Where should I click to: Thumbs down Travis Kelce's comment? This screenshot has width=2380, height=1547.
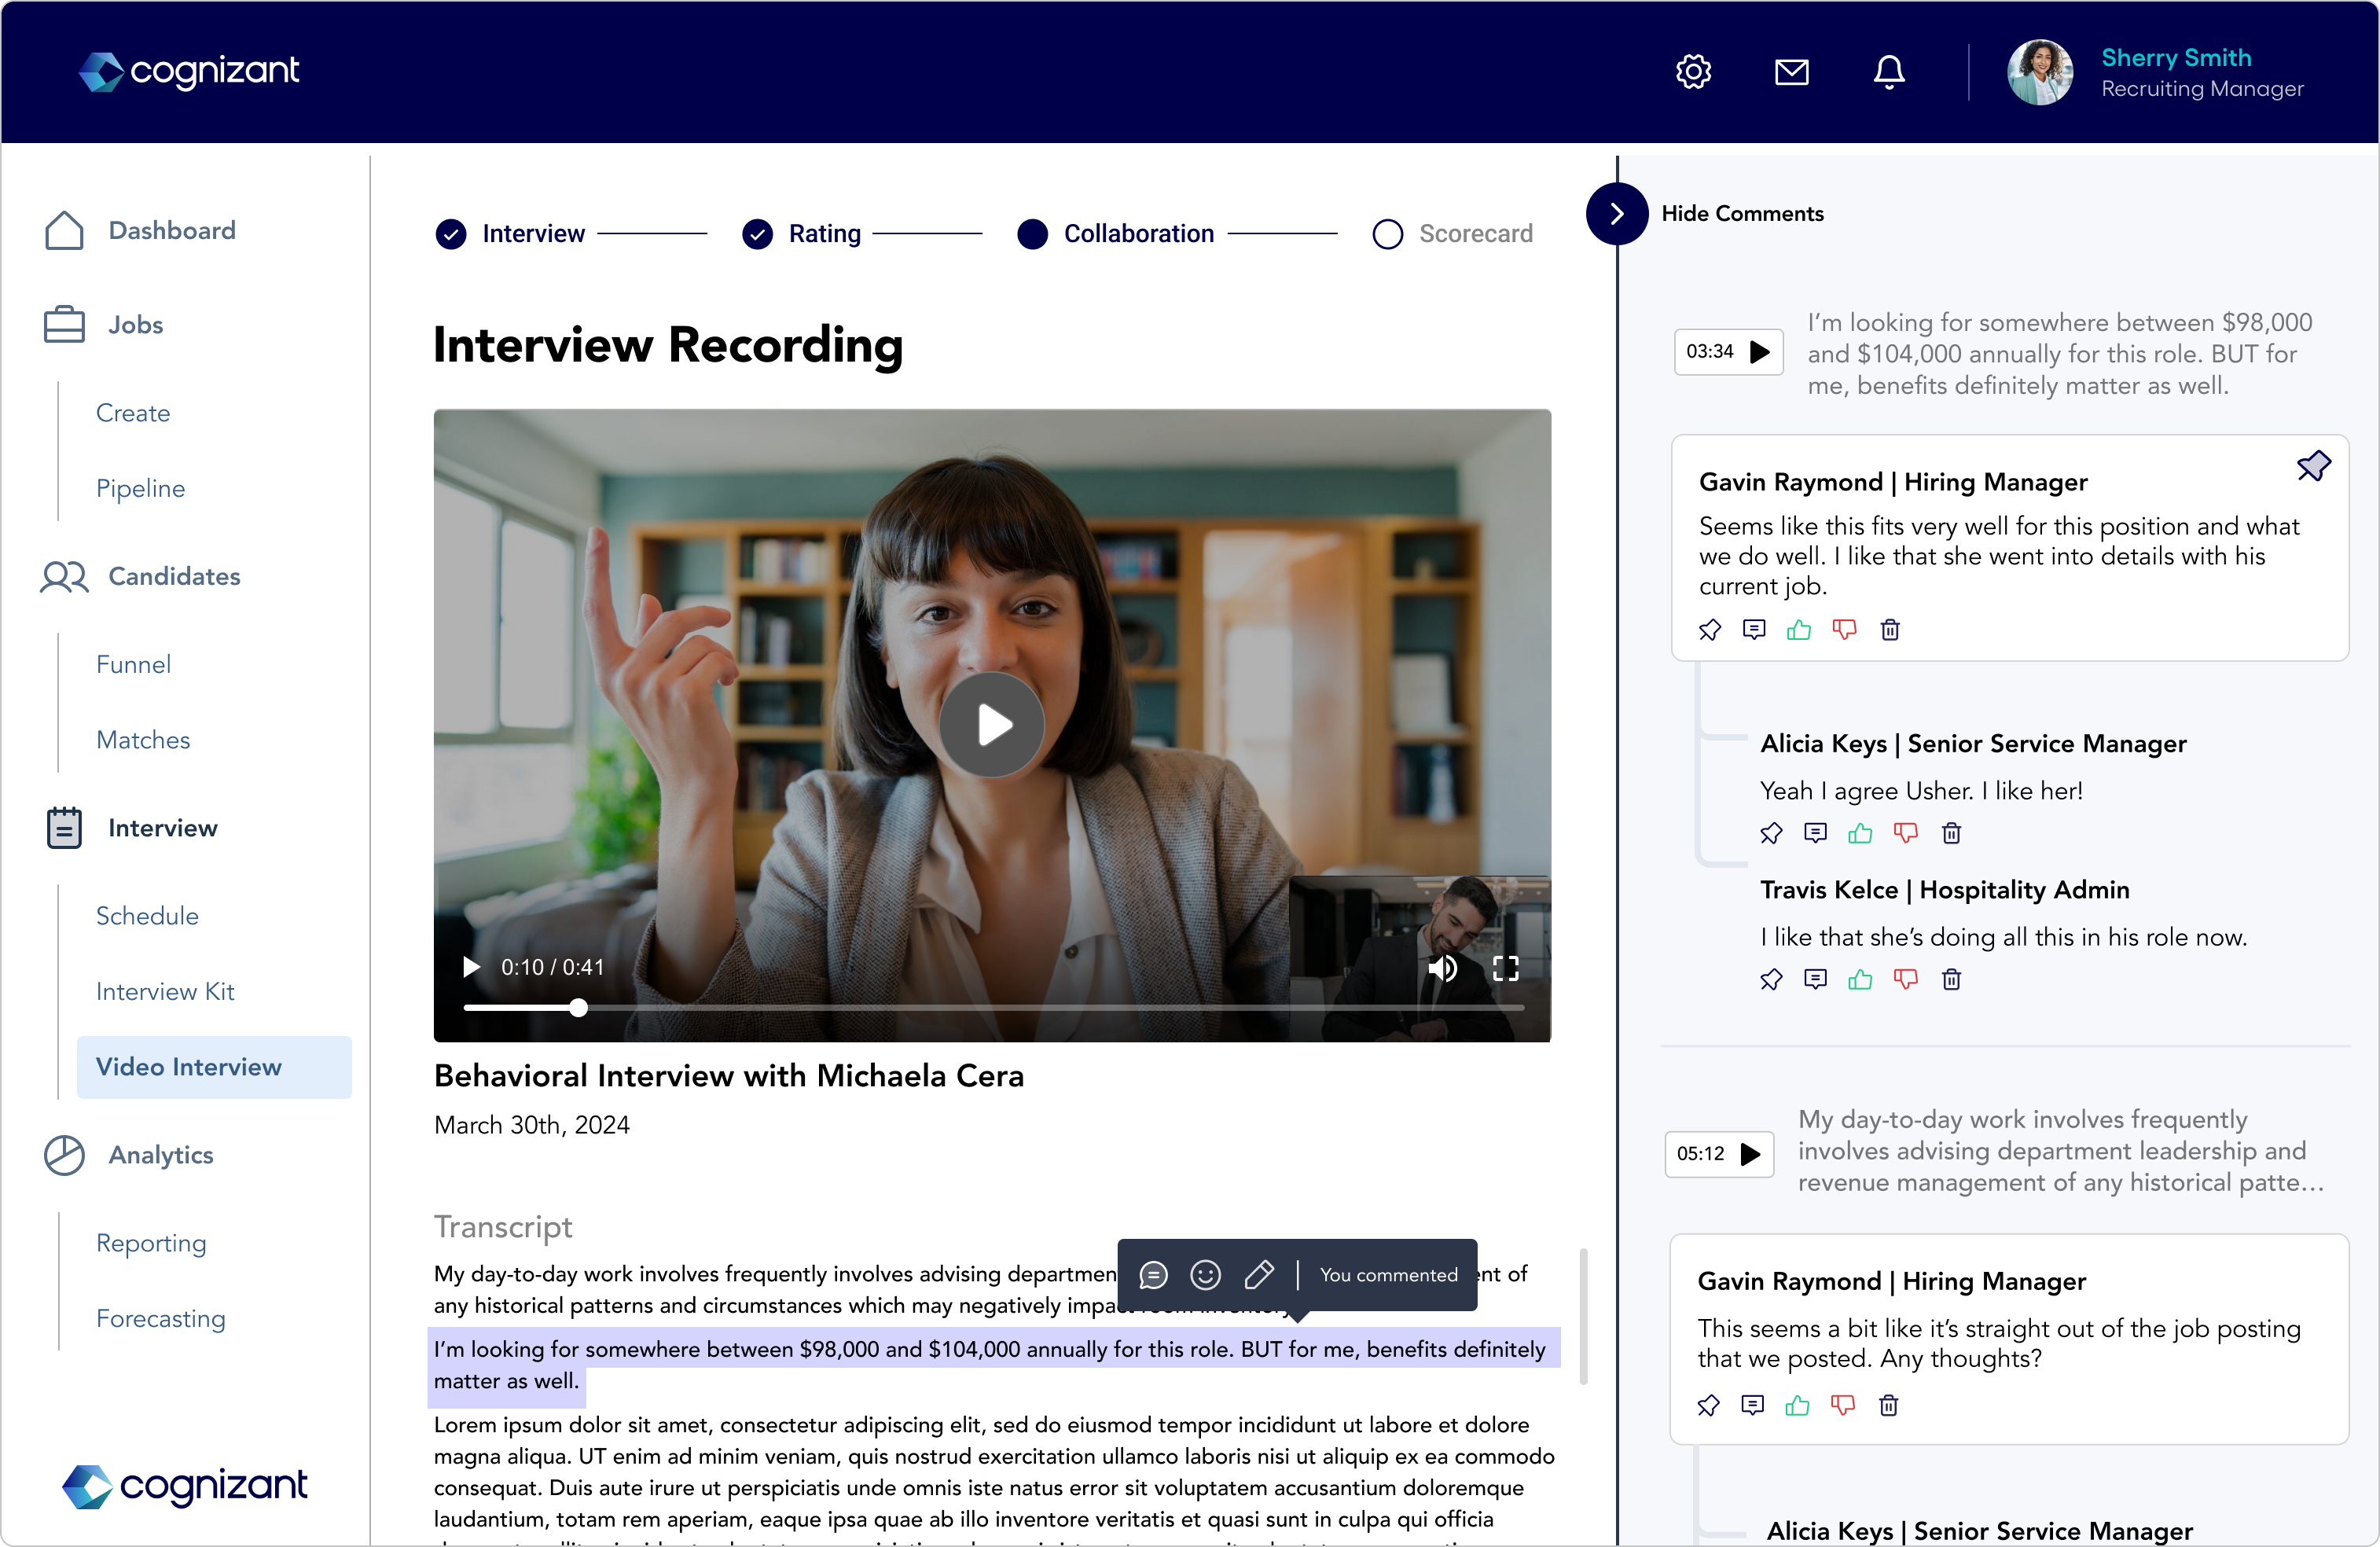(x=1905, y=979)
